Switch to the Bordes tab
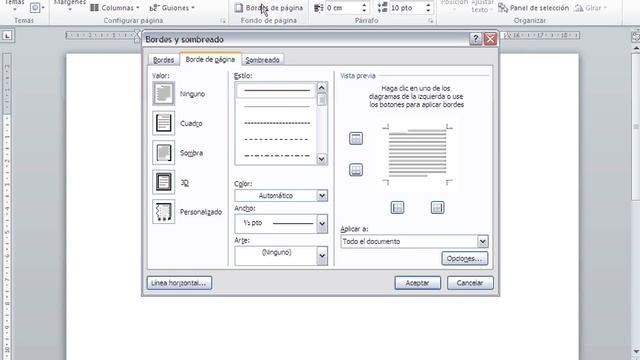The width and height of the screenshot is (640, 360). (163, 60)
